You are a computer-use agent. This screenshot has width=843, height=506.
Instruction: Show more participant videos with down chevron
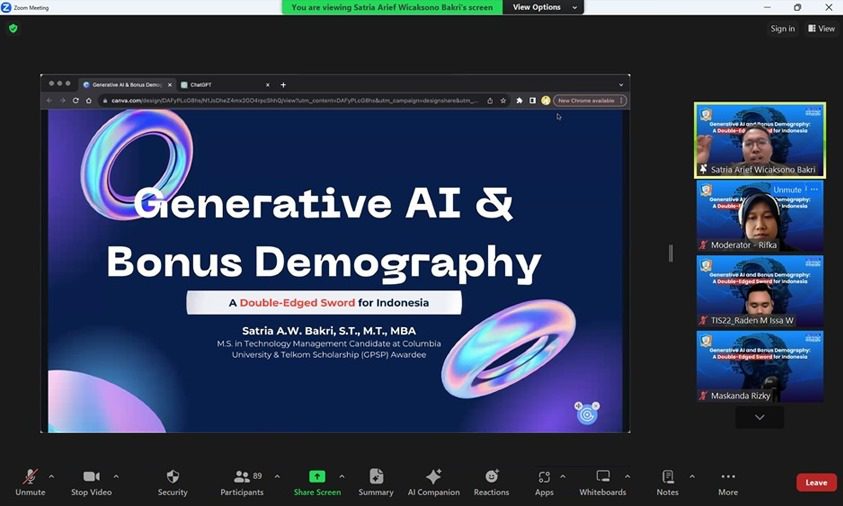(760, 417)
